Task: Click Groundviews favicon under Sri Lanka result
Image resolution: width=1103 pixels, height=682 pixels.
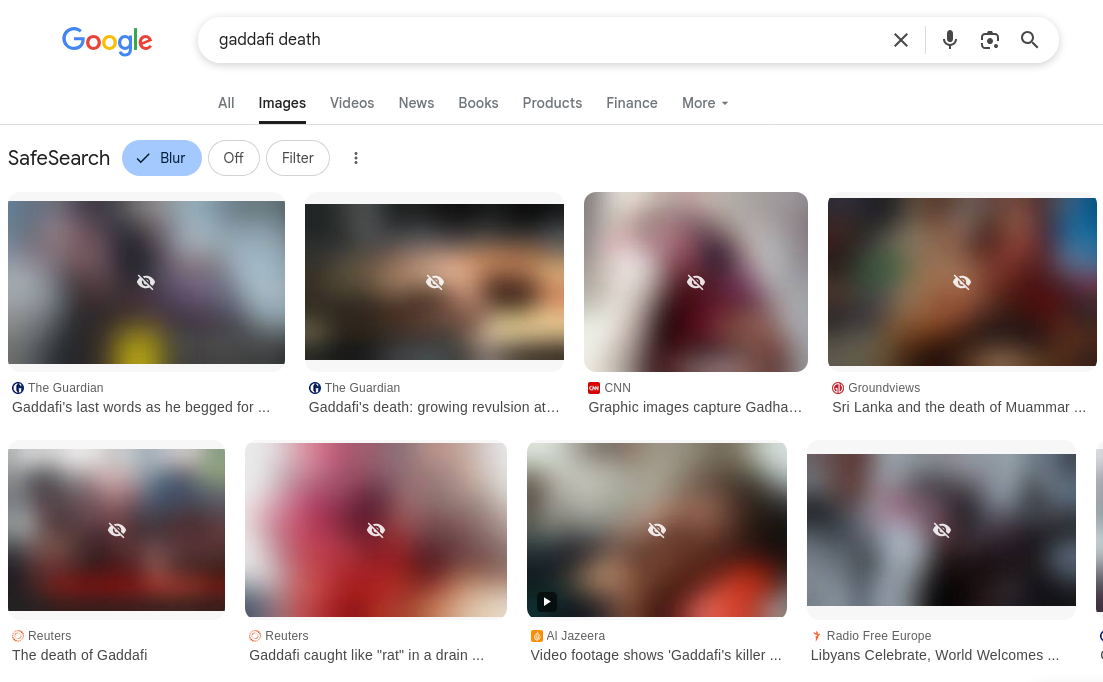Action: pos(838,388)
